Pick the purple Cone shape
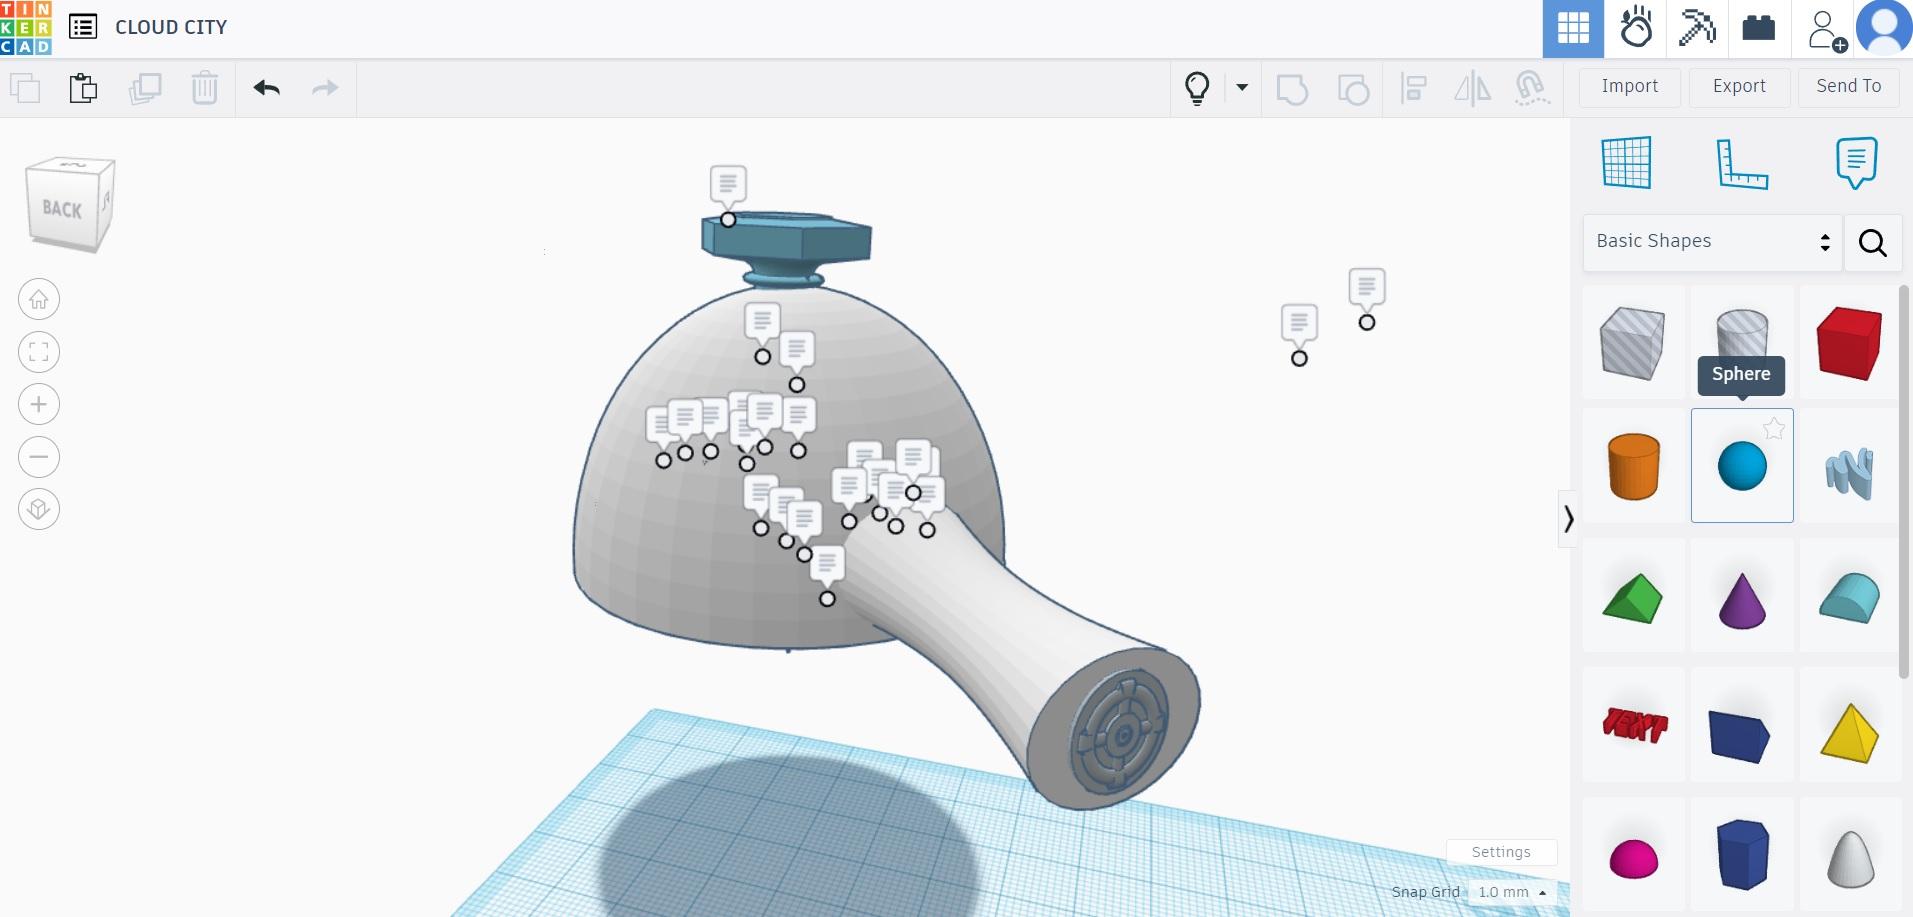Screen dimensions: 1913x917 (1742, 600)
